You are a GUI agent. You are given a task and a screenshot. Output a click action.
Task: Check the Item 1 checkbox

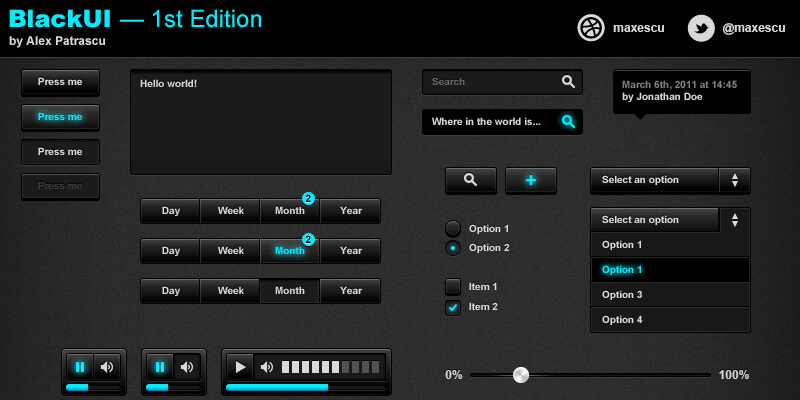(x=453, y=287)
